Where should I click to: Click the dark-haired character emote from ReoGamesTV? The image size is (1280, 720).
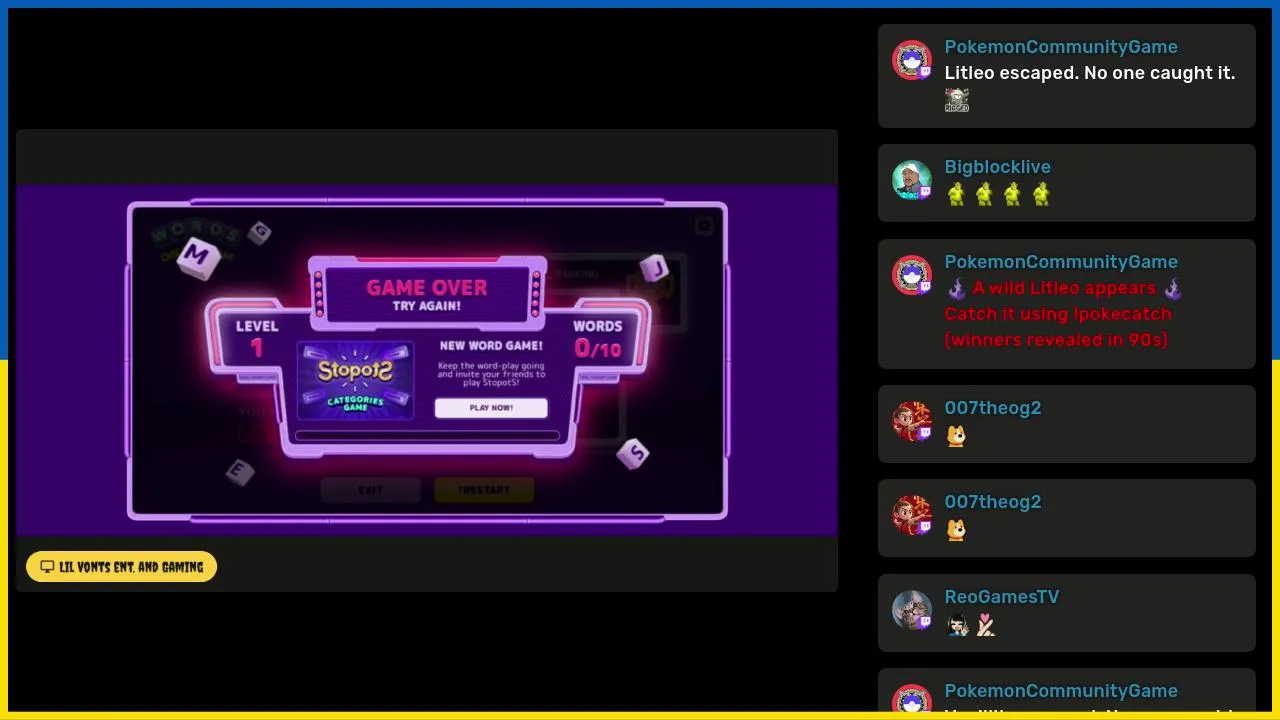point(957,626)
